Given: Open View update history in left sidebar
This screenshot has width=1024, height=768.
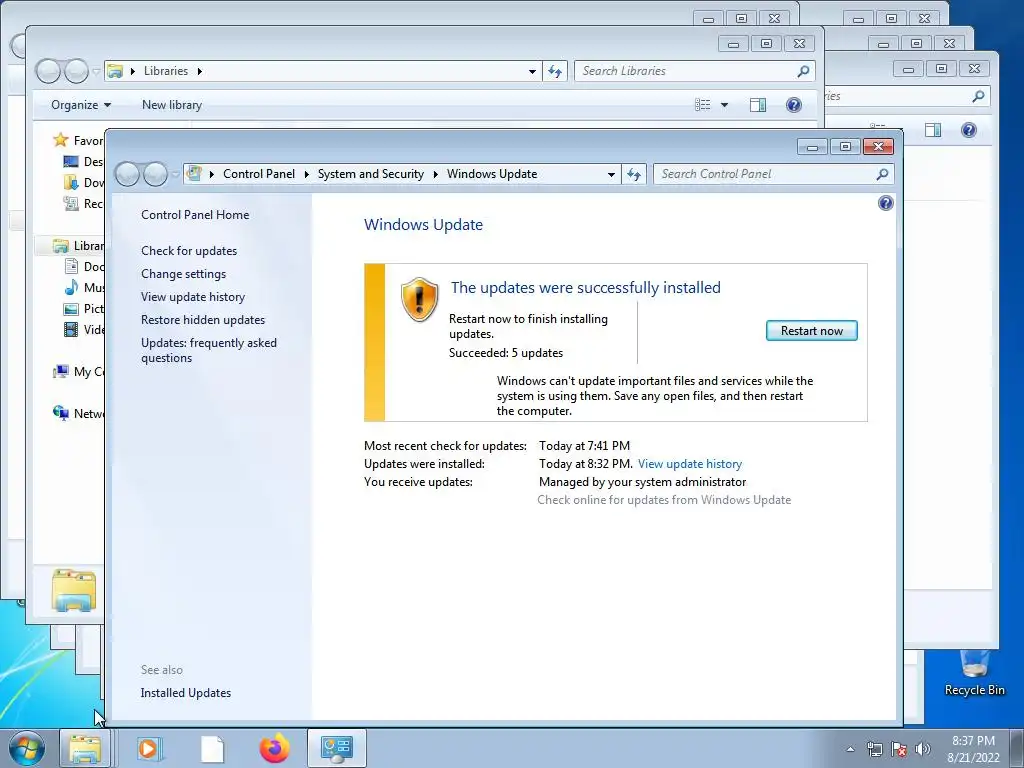Looking at the screenshot, I should (193, 296).
